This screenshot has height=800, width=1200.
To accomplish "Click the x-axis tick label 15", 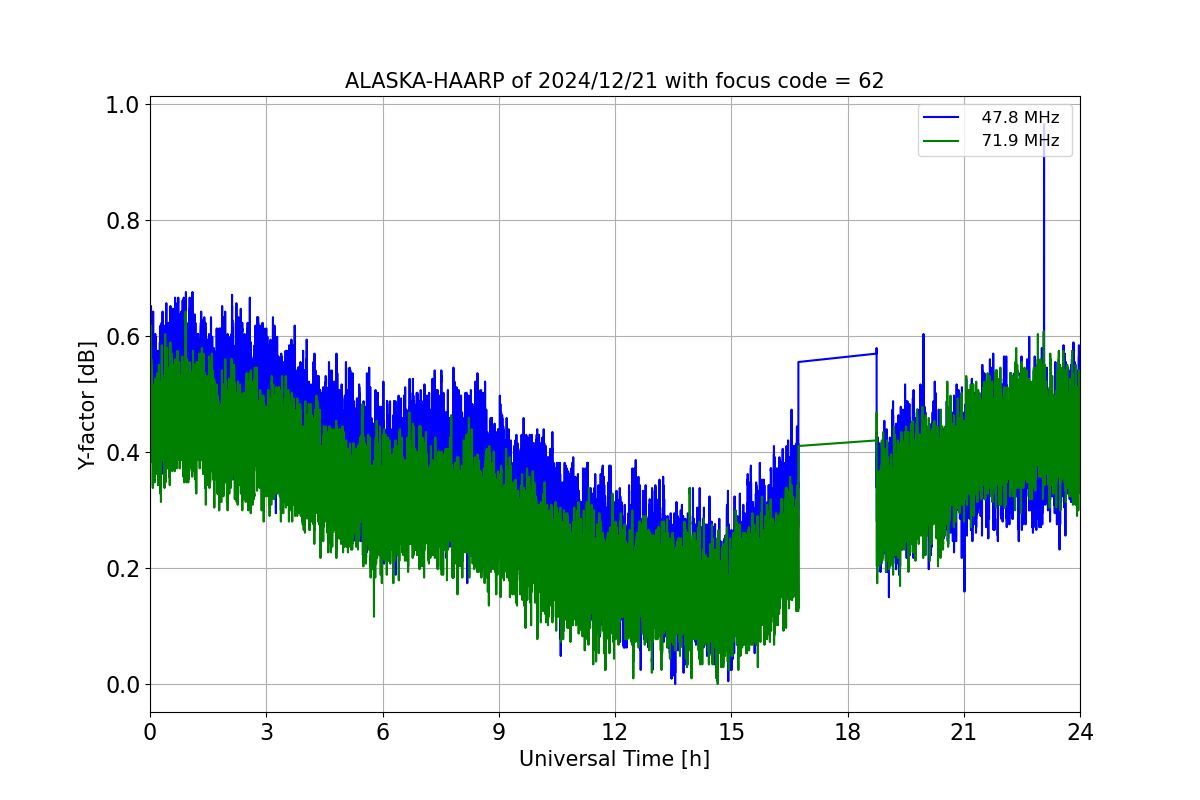I will pyautogui.click(x=731, y=732).
